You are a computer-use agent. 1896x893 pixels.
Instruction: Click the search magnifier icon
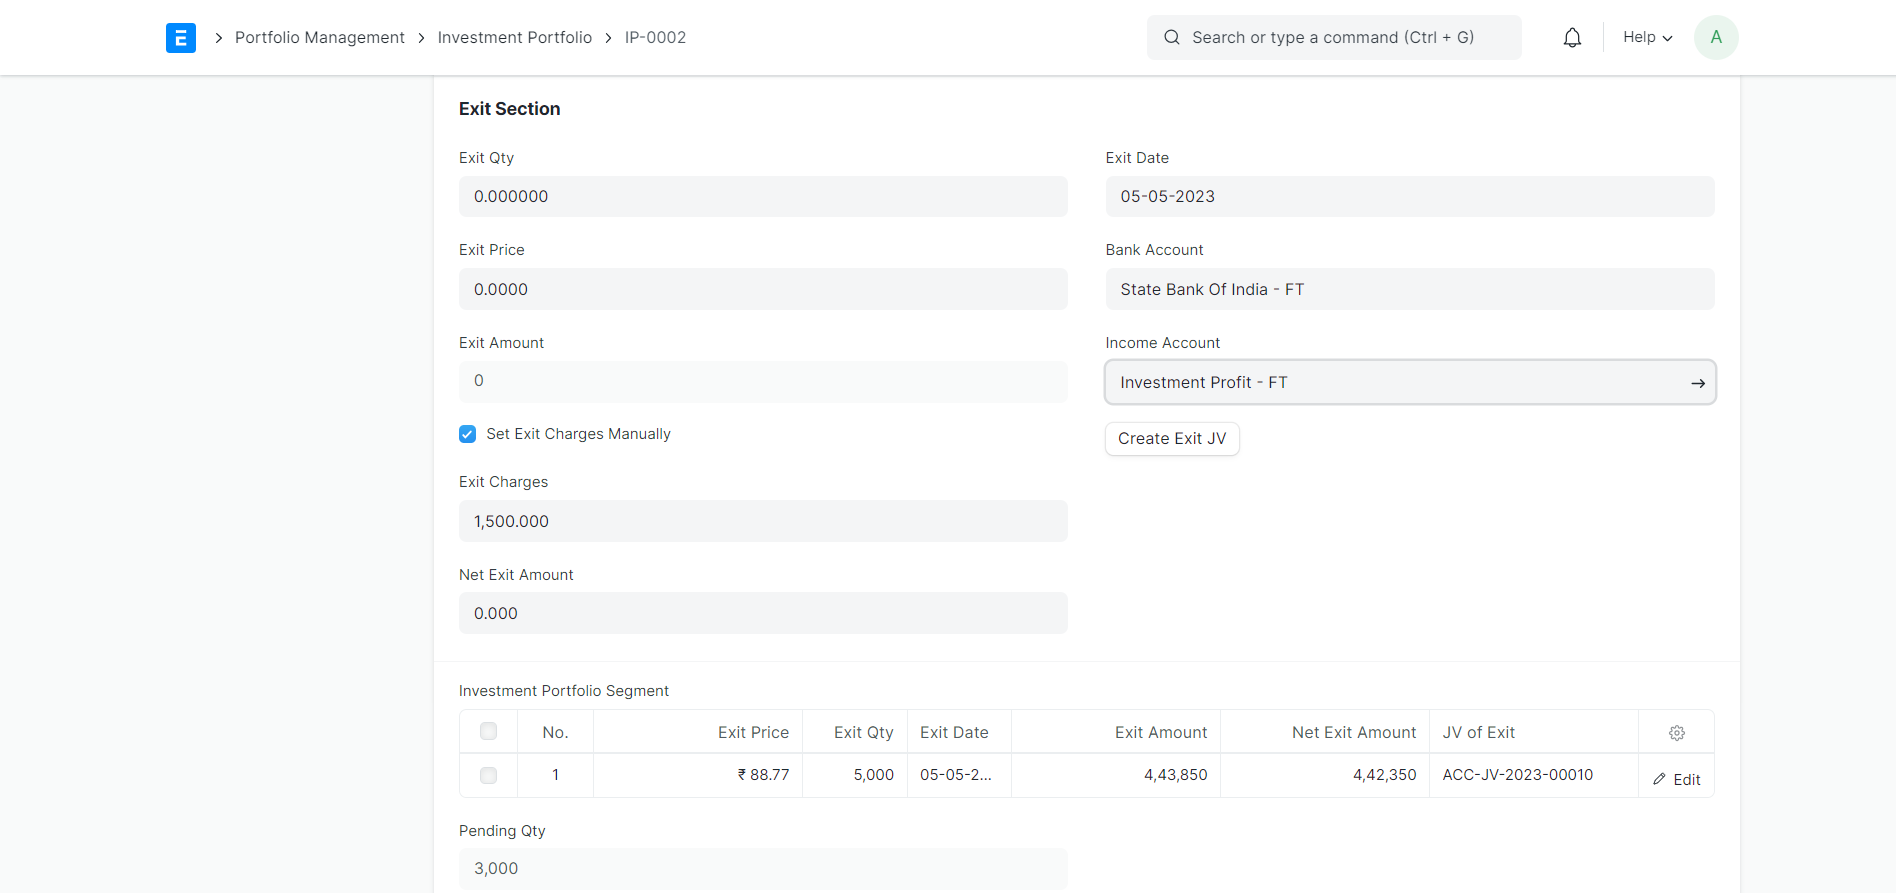click(1172, 38)
